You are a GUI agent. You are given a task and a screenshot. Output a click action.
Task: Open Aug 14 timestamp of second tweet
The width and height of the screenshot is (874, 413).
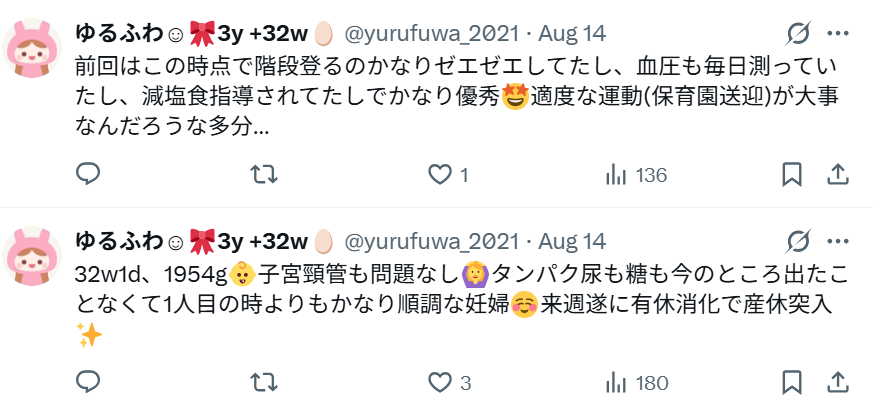pos(571,241)
